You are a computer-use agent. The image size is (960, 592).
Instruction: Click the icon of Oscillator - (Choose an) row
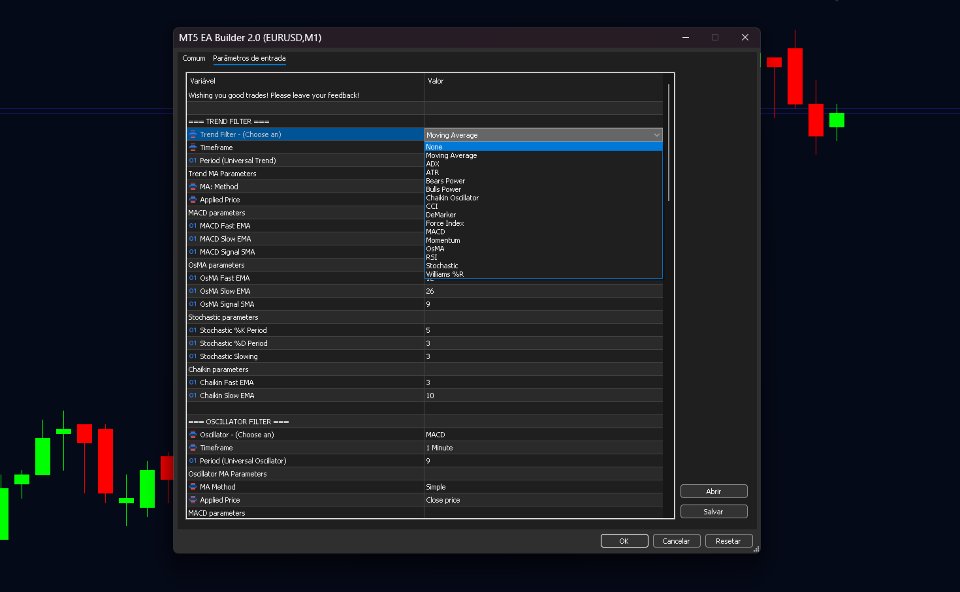click(193, 435)
